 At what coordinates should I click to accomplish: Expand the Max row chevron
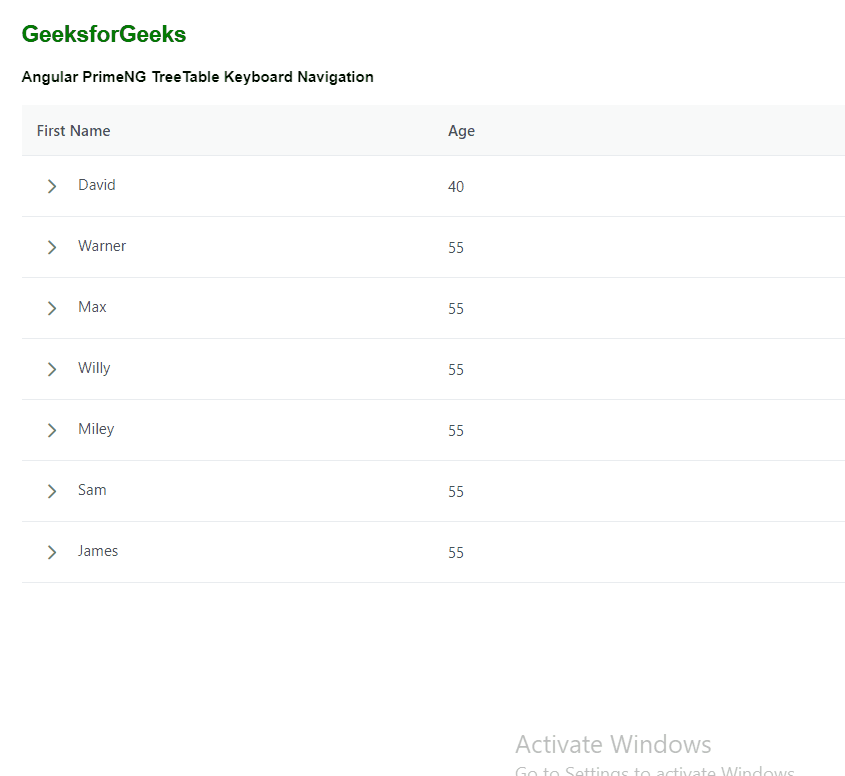click(x=52, y=308)
